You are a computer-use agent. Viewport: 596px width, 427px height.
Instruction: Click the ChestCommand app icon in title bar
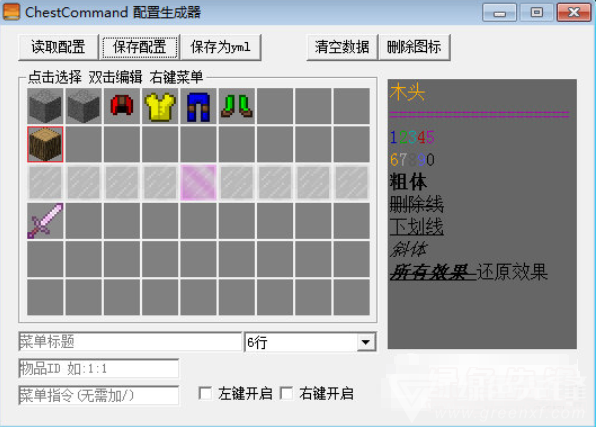pos(11,12)
